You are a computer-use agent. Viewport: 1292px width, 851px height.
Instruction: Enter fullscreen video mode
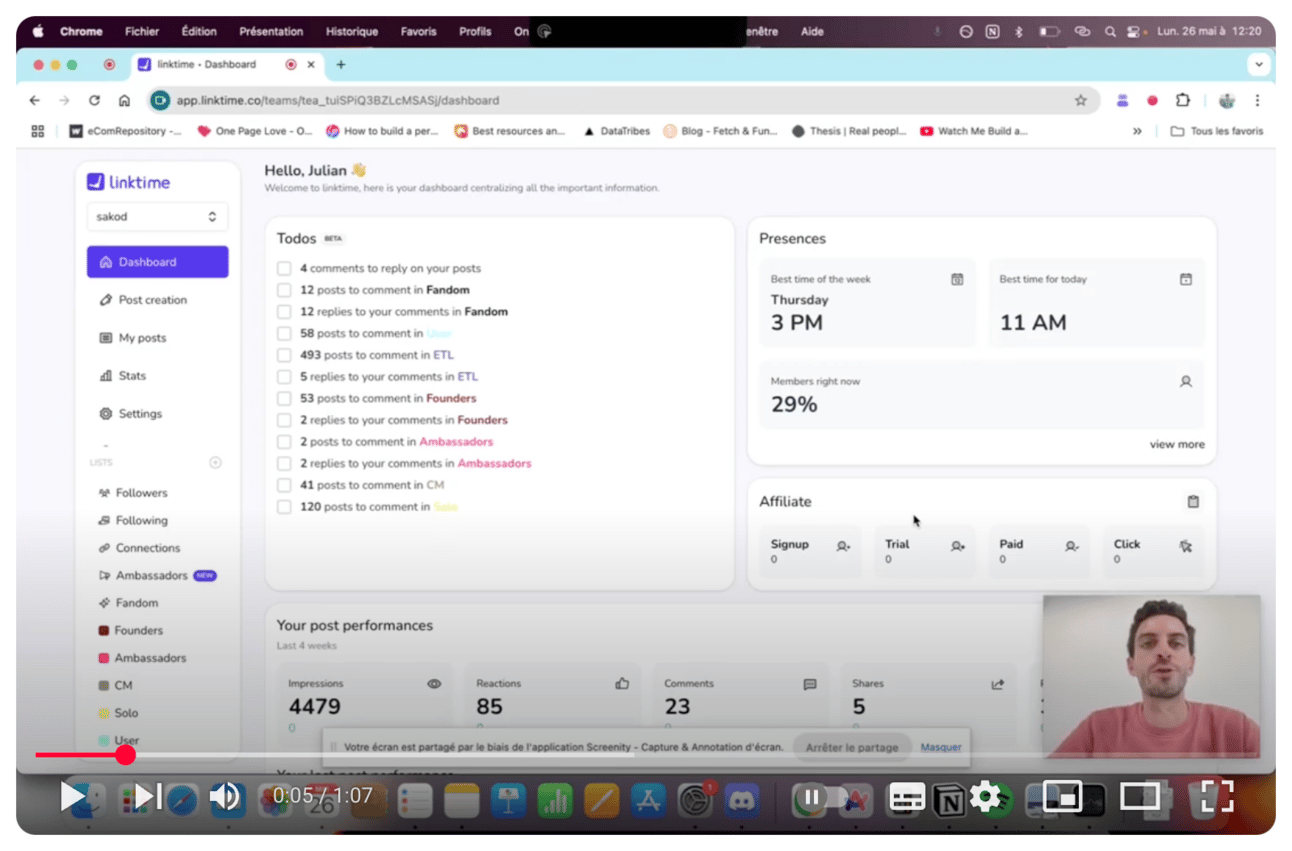[x=1216, y=797]
